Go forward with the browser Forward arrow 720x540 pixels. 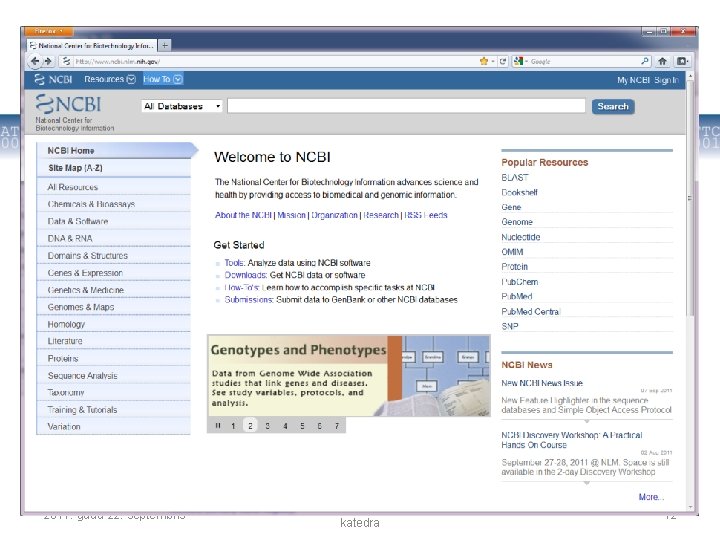point(48,61)
